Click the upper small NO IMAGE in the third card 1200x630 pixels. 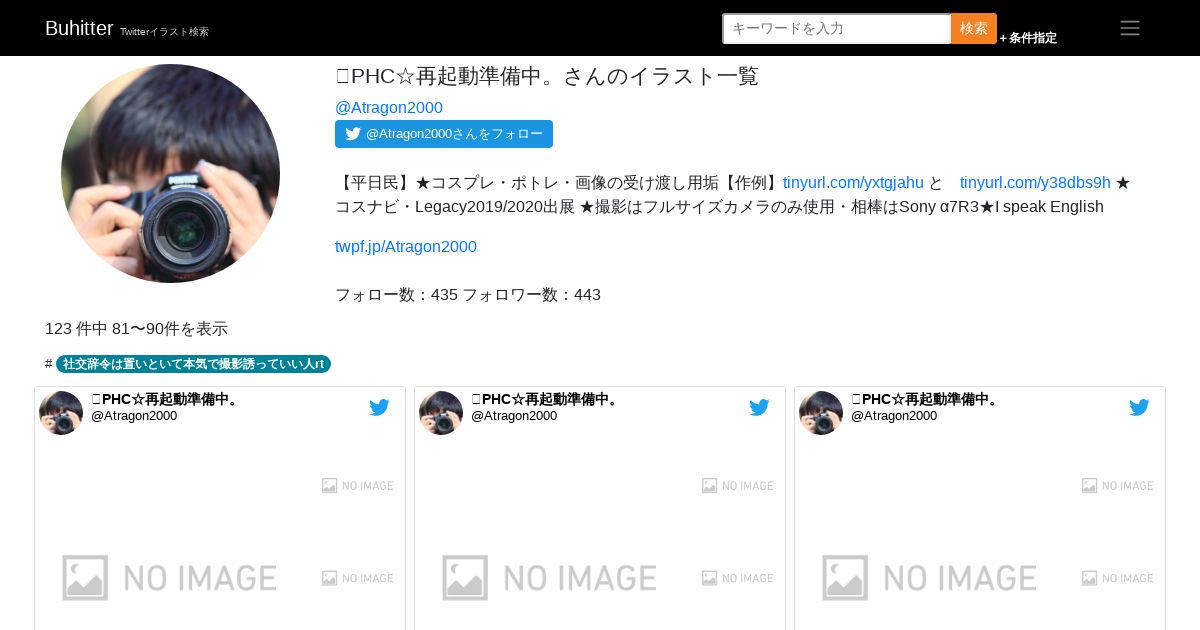click(x=1117, y=485)
